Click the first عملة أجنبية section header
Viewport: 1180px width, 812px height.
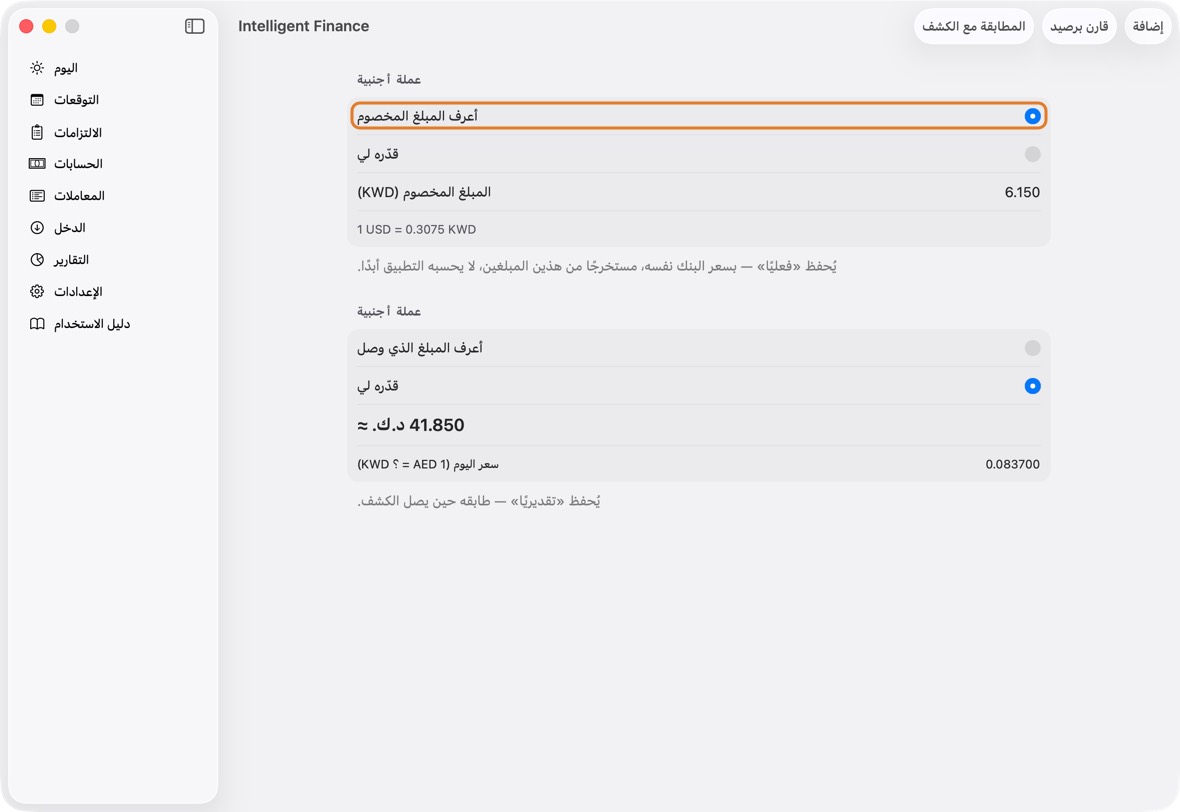tap(388, 80)
